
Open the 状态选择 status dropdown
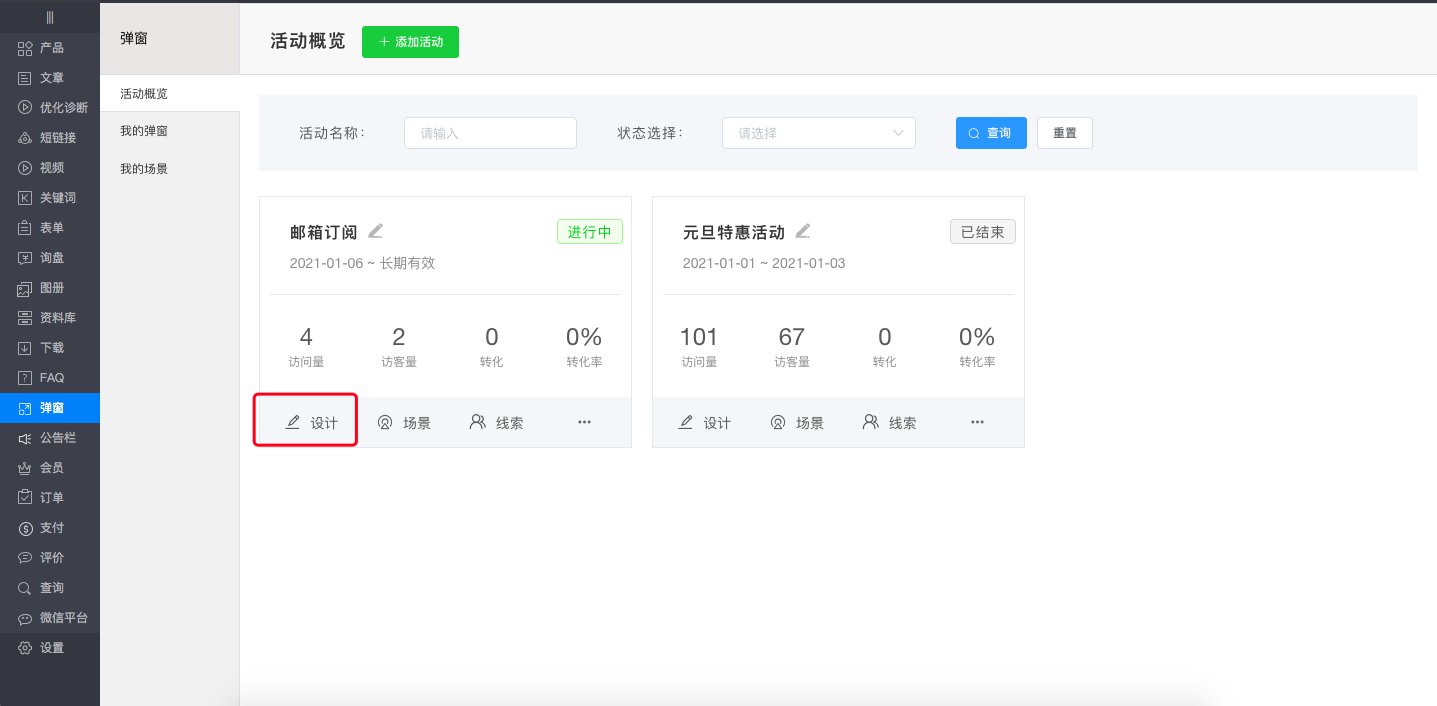coord(818,132)
